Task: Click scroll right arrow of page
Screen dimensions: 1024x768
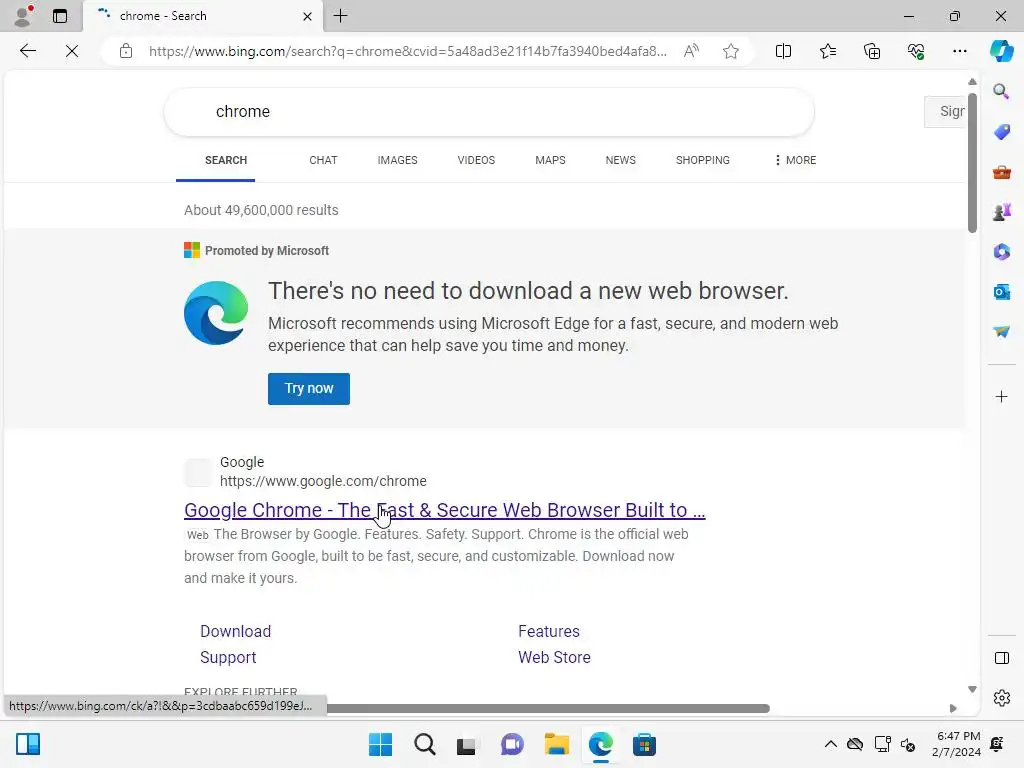Action: coord(953,709)
